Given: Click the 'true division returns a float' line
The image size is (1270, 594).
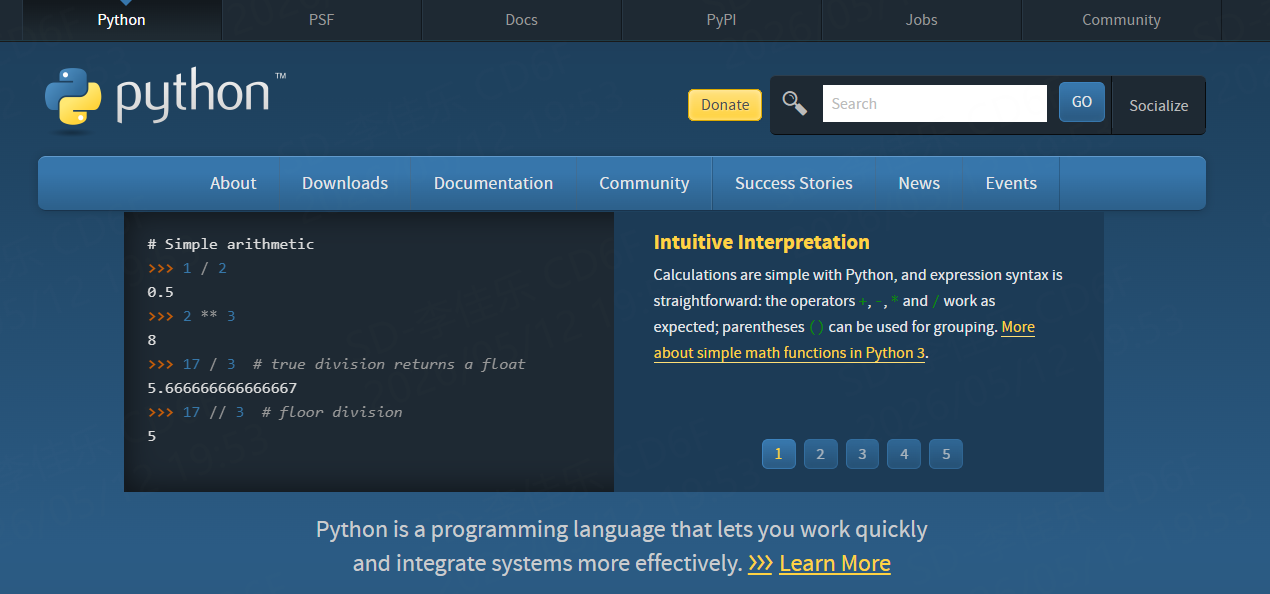Looking at the screenshot, I should [336, 364].
